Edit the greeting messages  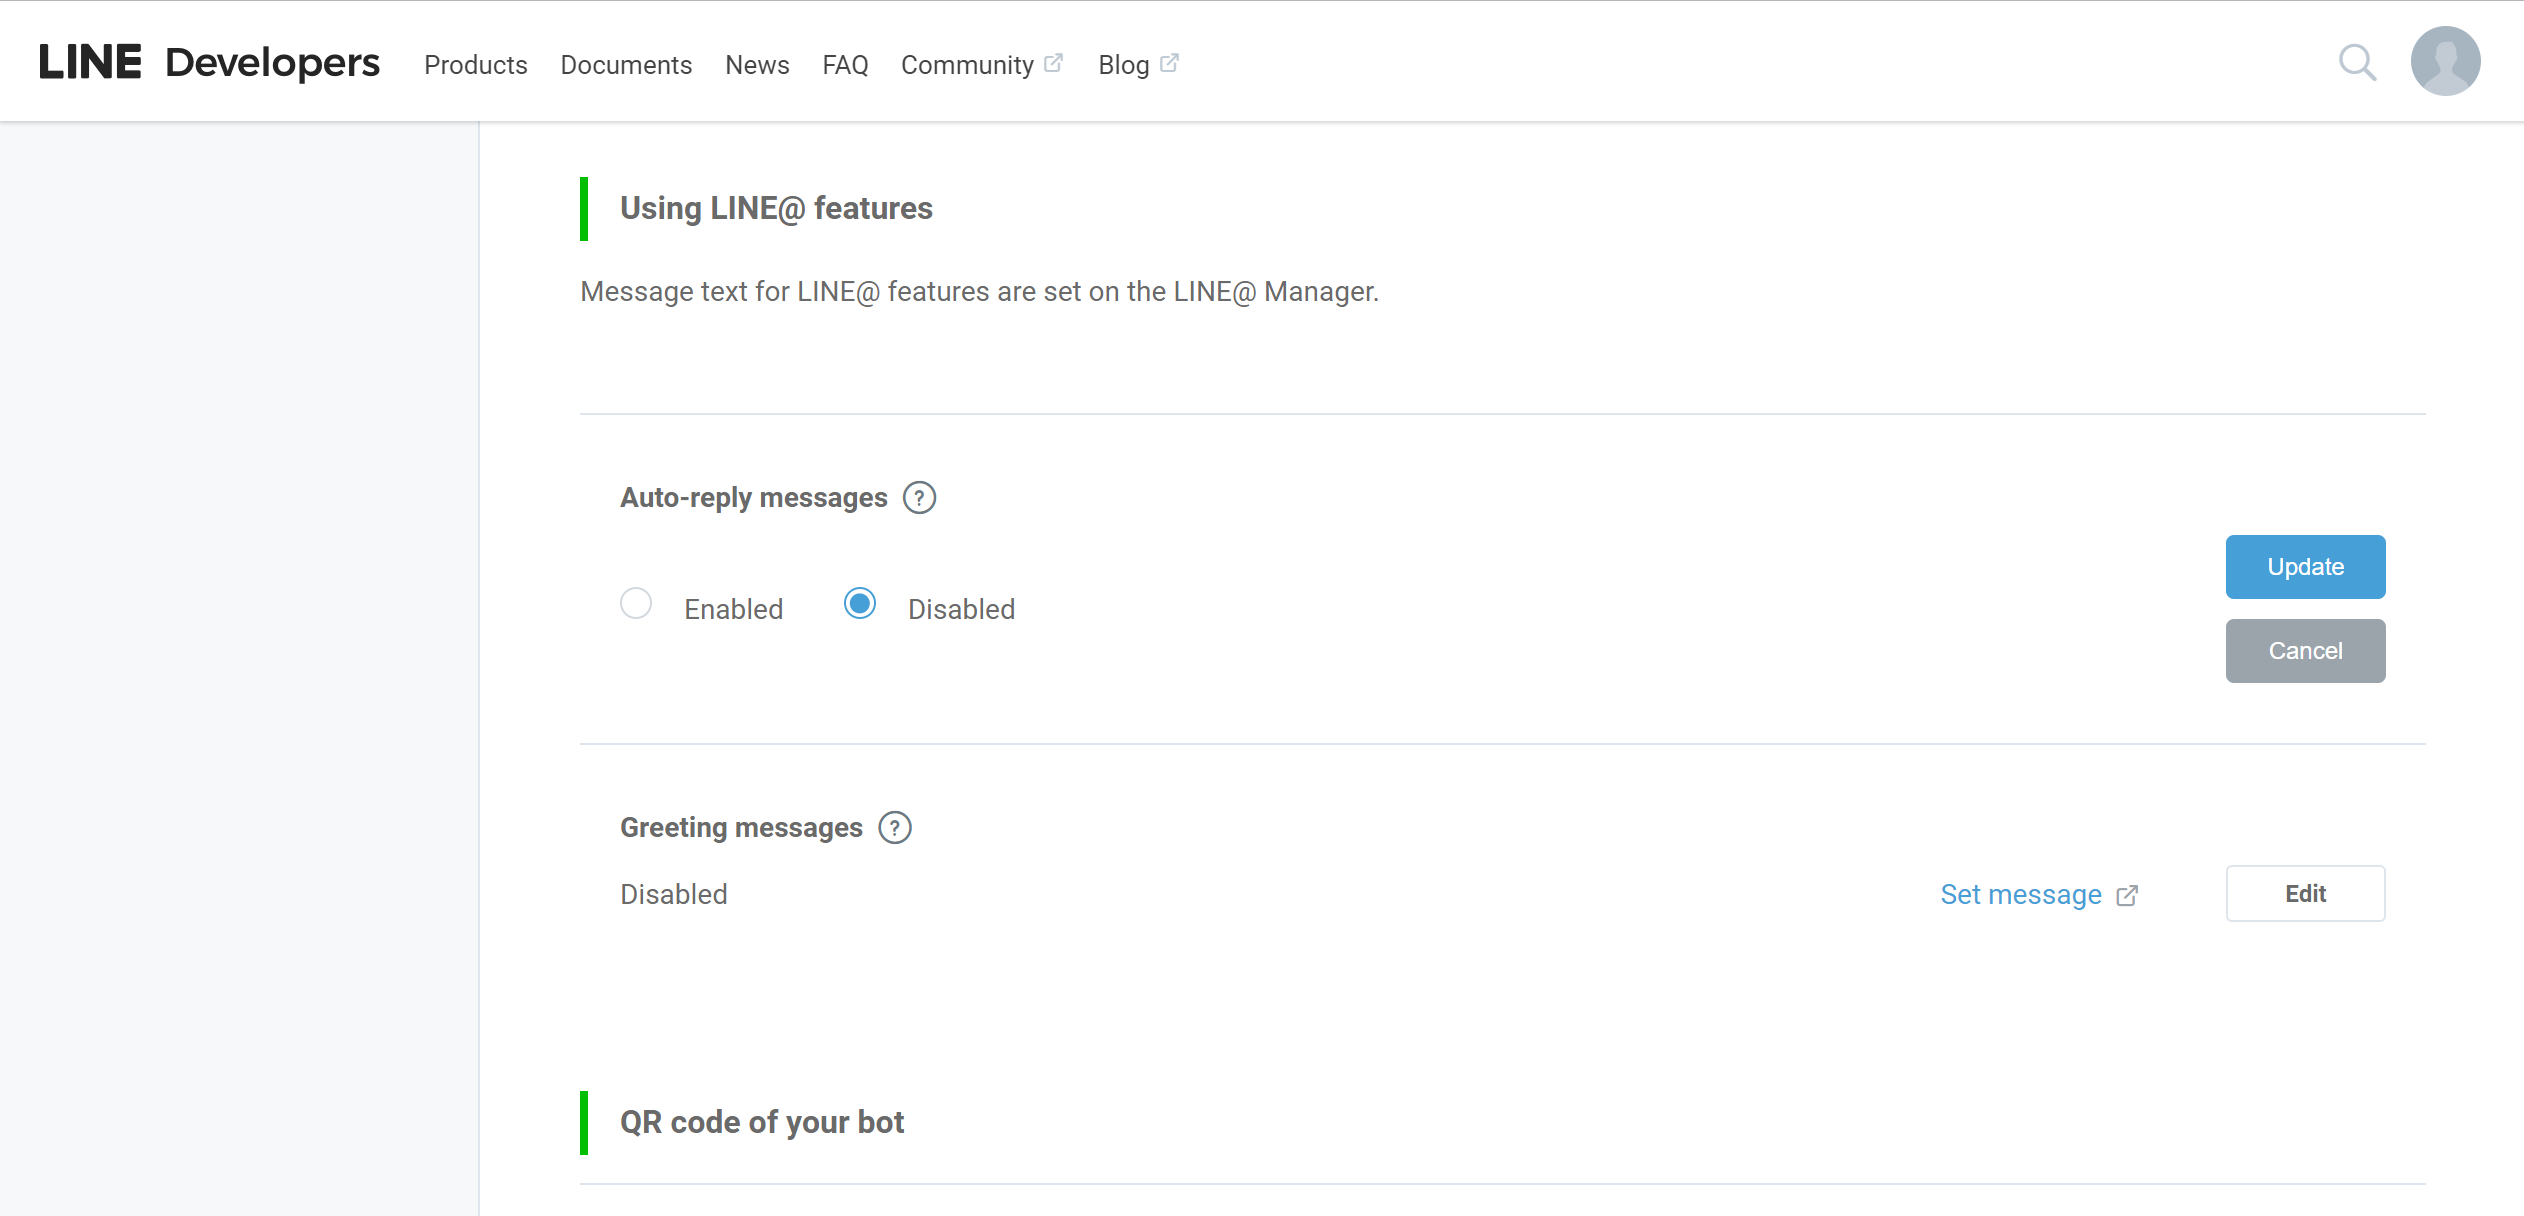pyautogui.click(x=2305, y=893)
